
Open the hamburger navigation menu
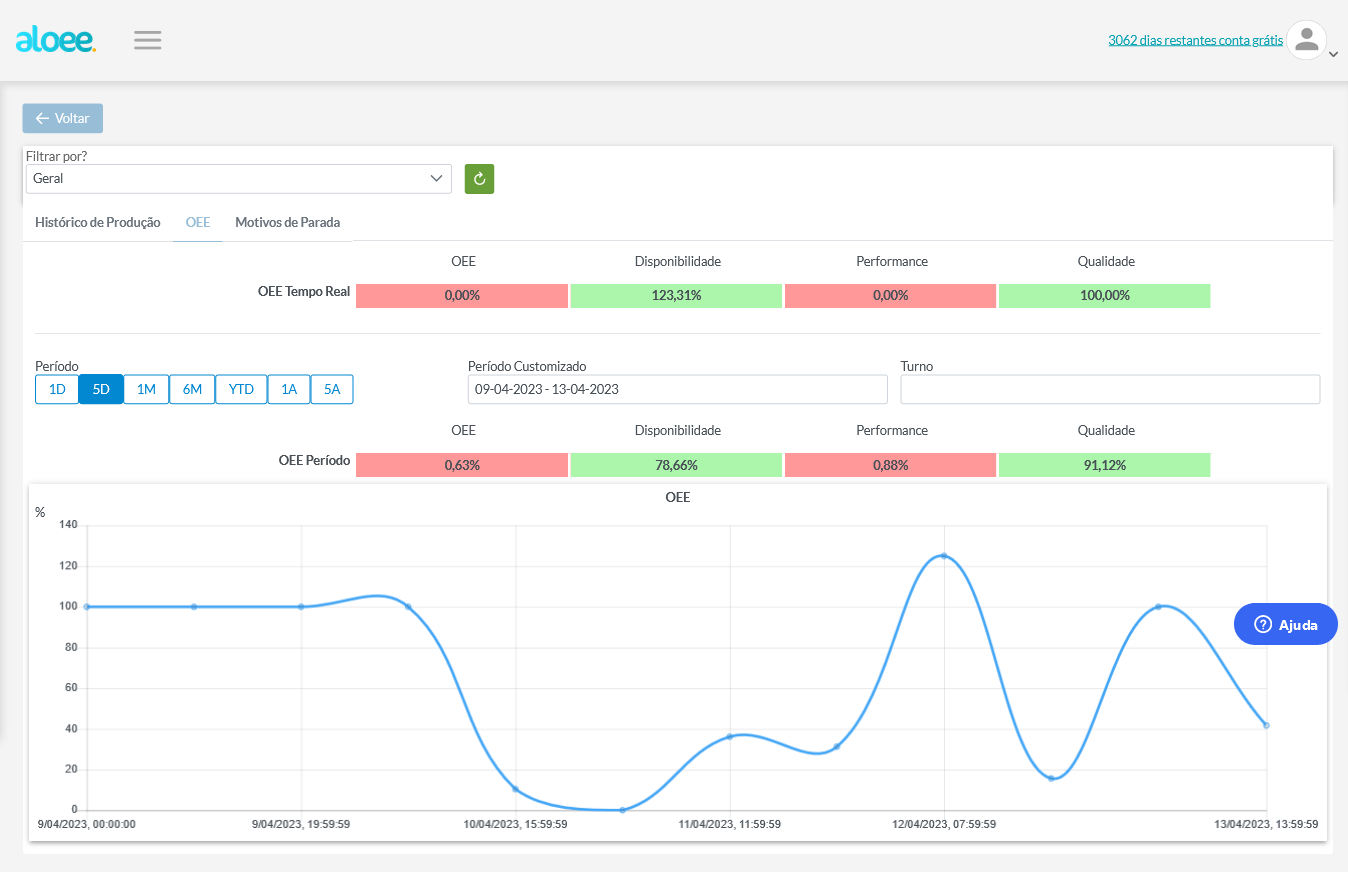[x=148, y=40]
